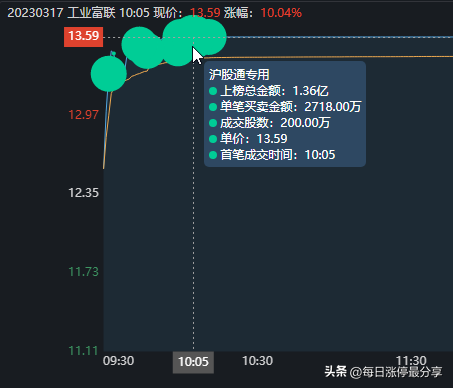453x388 pixels.
Task: Click the lowest green trade bubble near 09:30
Action: coord(109,74)
